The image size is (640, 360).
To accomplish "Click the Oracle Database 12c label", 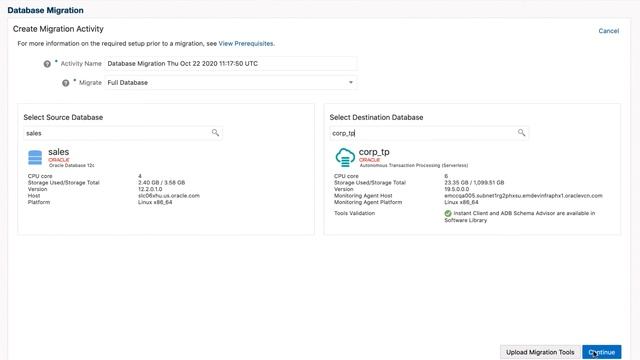I will pos(72,165).
